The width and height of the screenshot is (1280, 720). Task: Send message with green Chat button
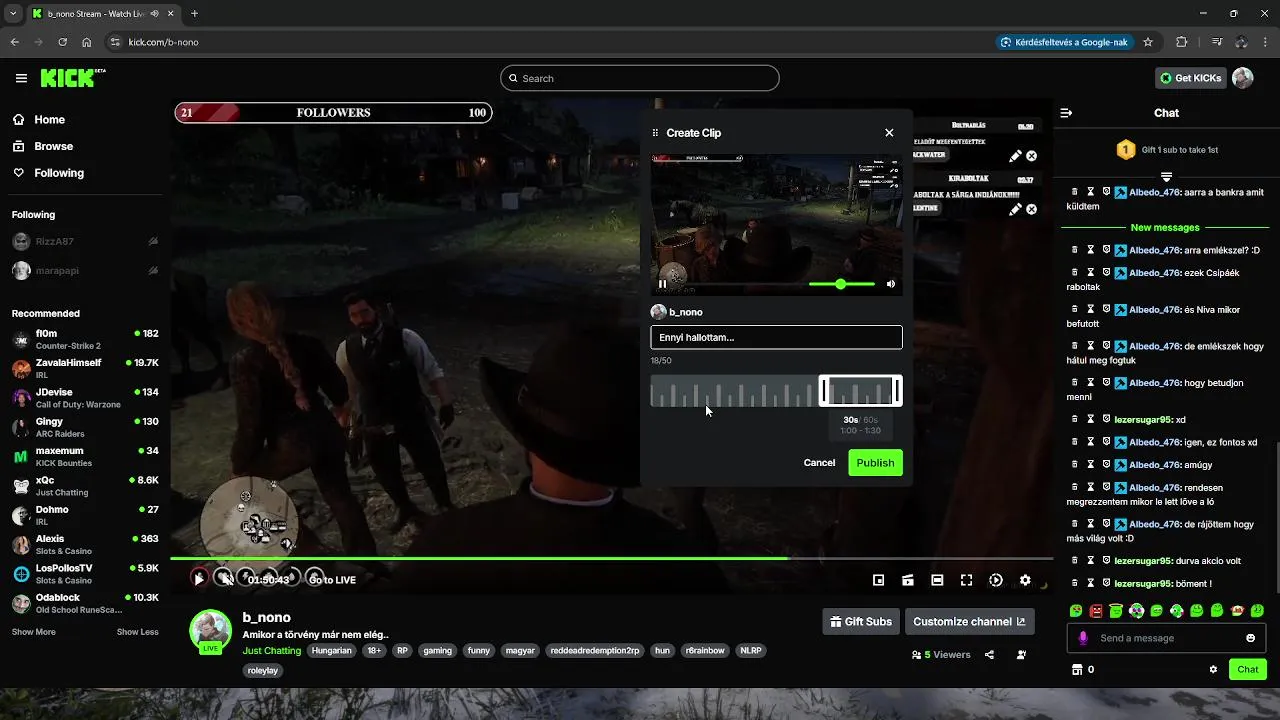pos(1248,669)
